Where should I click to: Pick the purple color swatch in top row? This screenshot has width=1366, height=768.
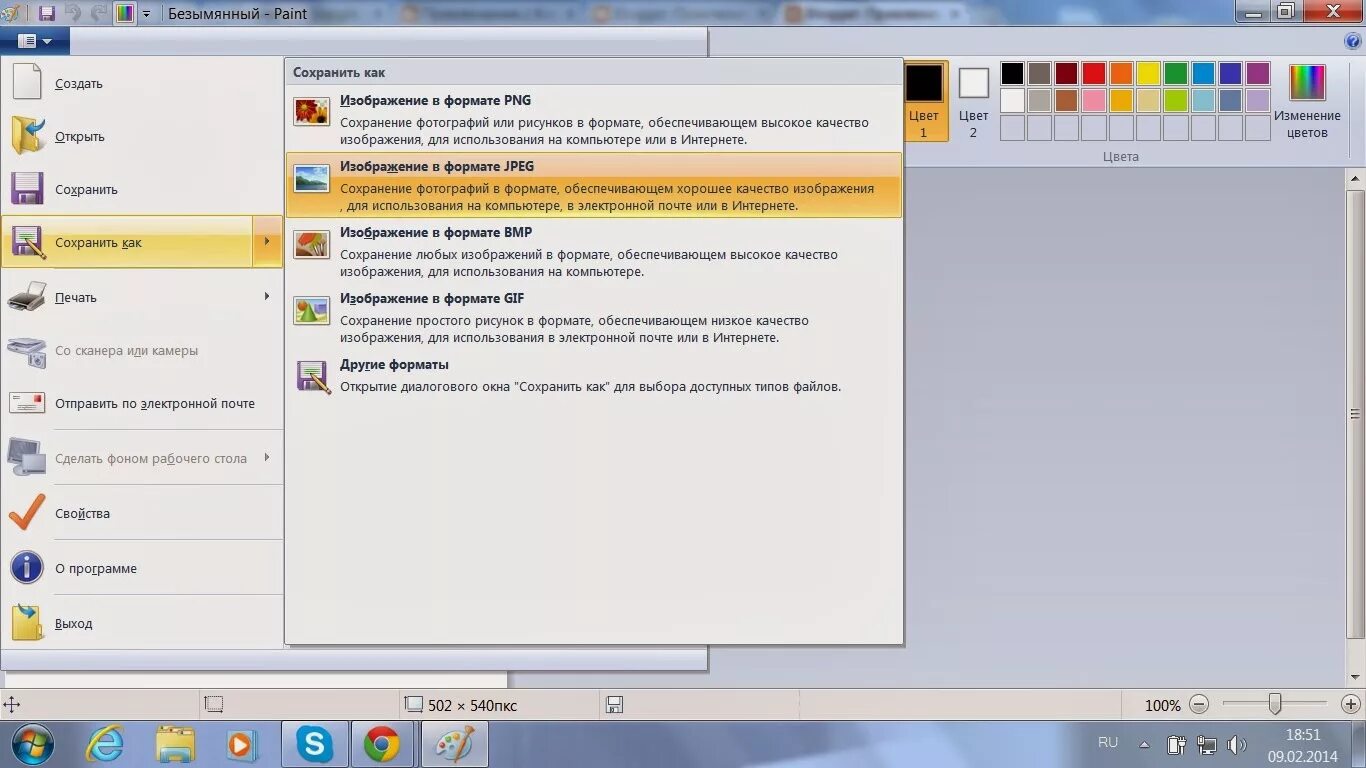1258,73
